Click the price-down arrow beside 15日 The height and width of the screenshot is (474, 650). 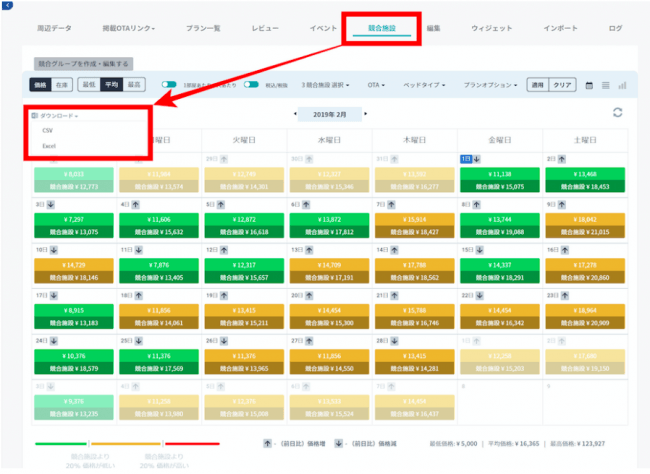(x=480, y=250)
